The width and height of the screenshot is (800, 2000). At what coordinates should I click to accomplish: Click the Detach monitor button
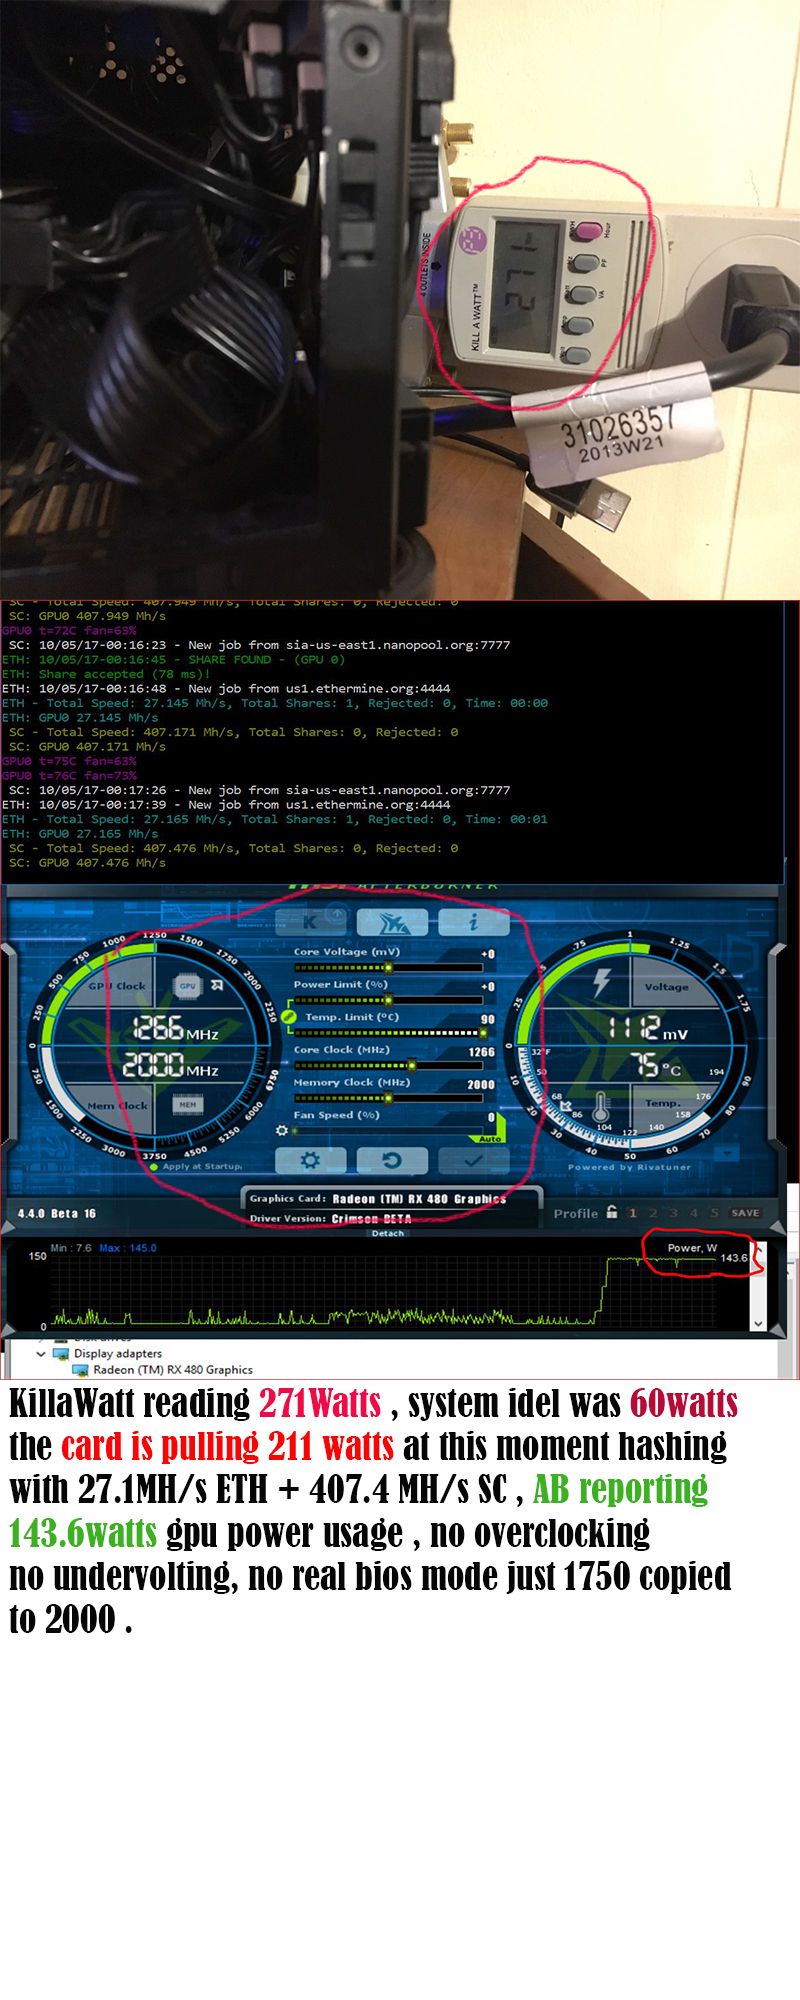(388, 1233)
